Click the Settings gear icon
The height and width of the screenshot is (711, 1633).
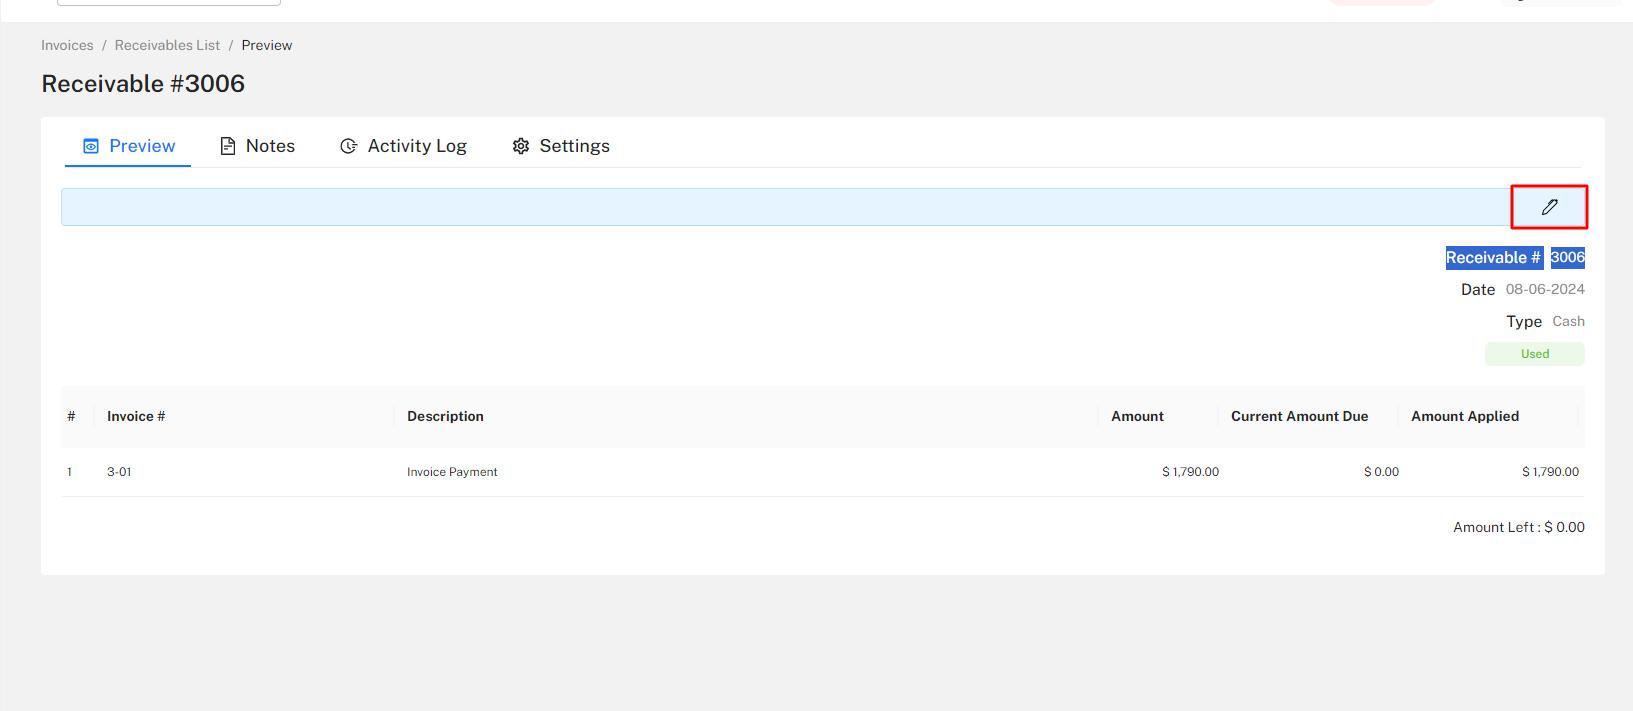[521, 146]
